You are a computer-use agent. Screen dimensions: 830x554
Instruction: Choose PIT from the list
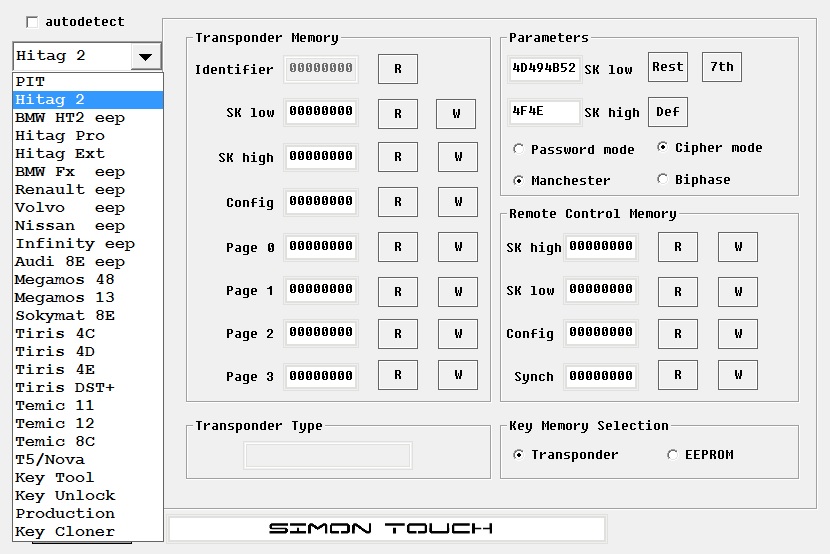(88, 82)
